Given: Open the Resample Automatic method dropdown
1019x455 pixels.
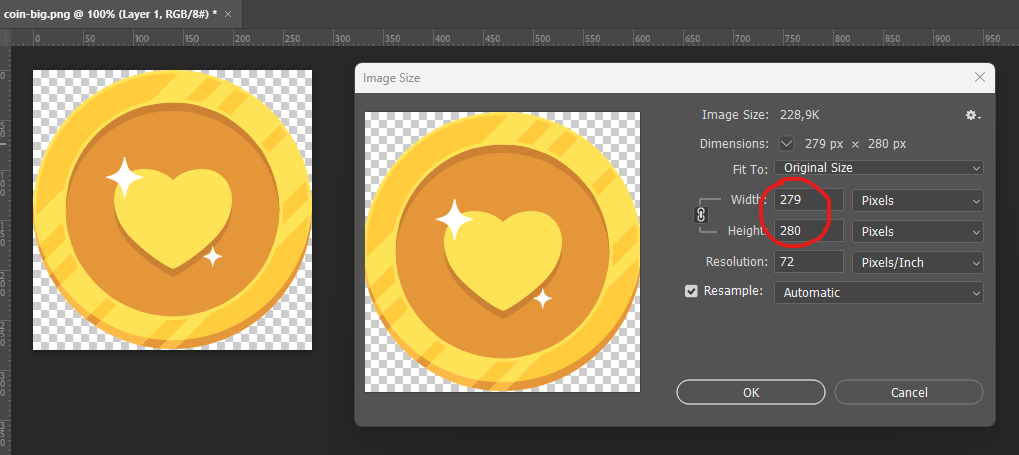Looking at the screenshot, I should (x=878, y=293).
